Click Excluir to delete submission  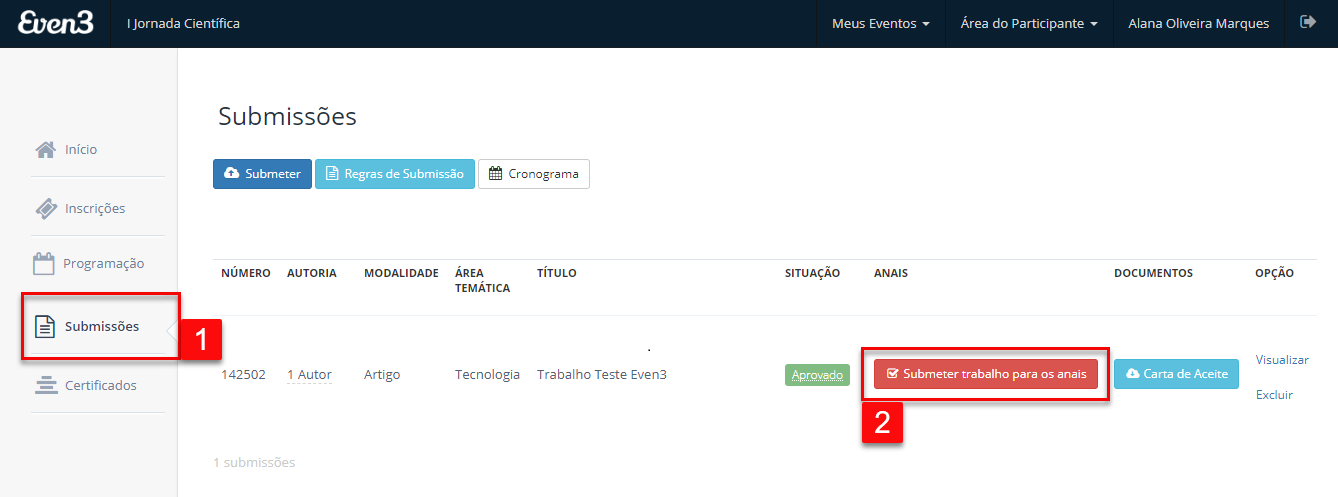pyautogui.click(x=1274, y=395)
